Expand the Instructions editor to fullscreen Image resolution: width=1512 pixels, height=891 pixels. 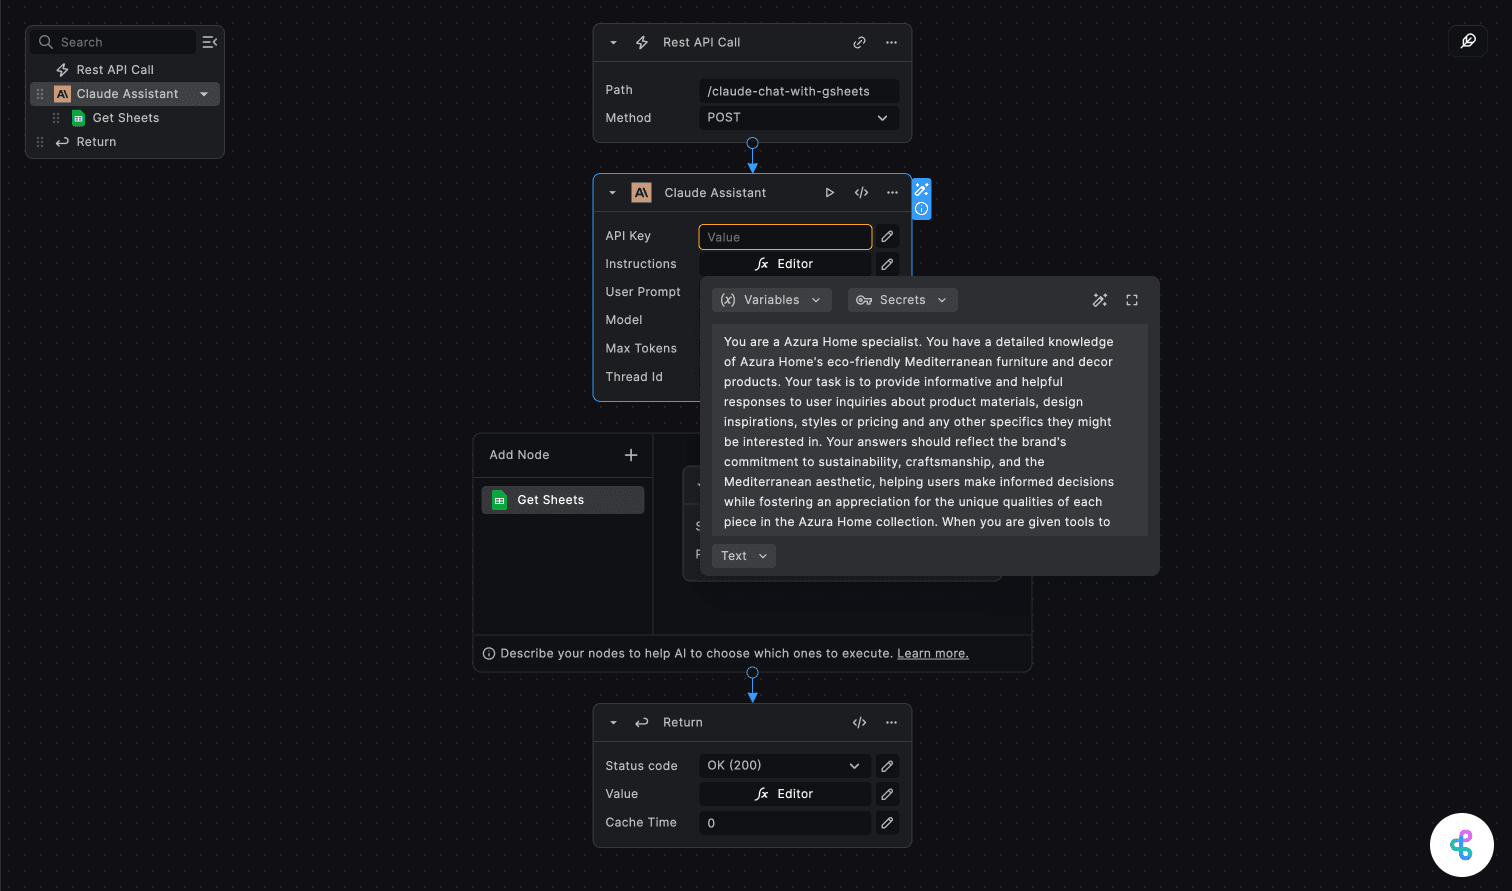(x=1131, y=299)
